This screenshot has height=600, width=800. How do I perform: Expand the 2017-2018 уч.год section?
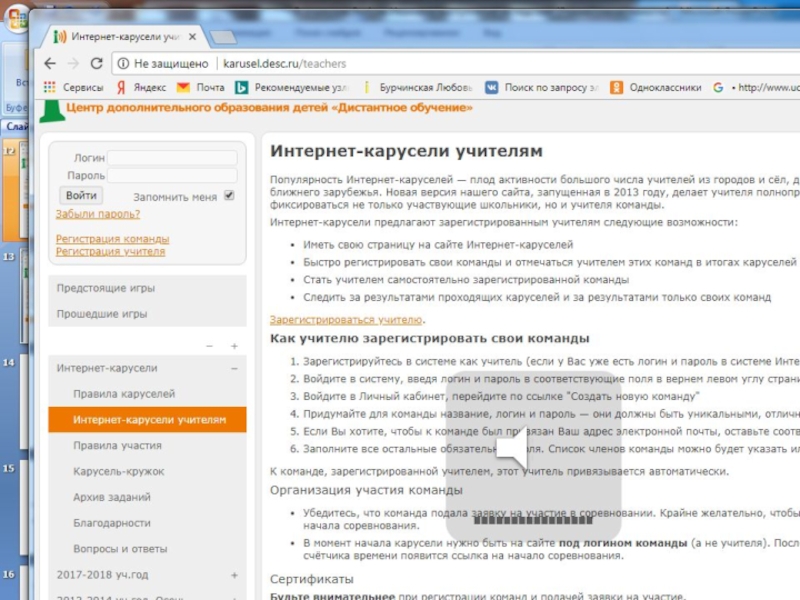tap(234, 575)
